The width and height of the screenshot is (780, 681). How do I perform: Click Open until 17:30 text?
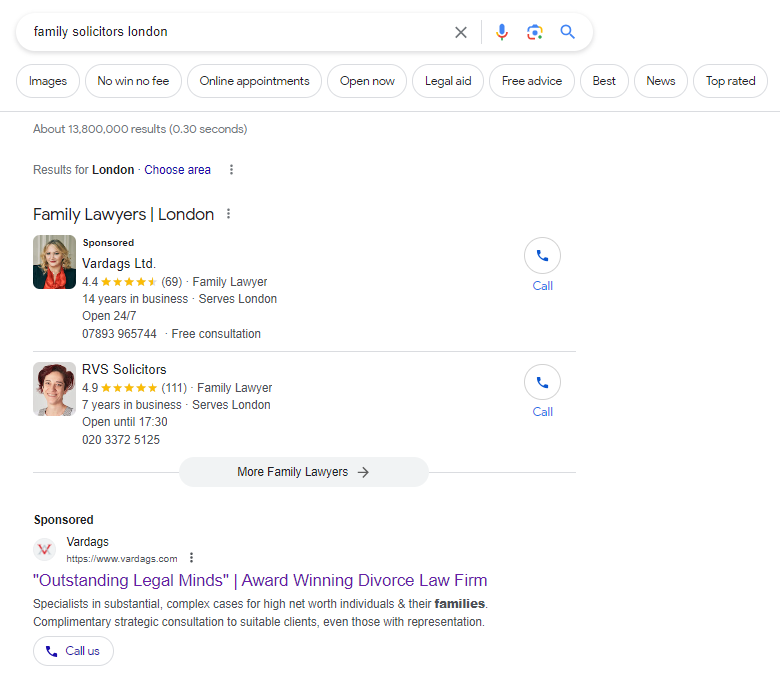pos(125,422)
